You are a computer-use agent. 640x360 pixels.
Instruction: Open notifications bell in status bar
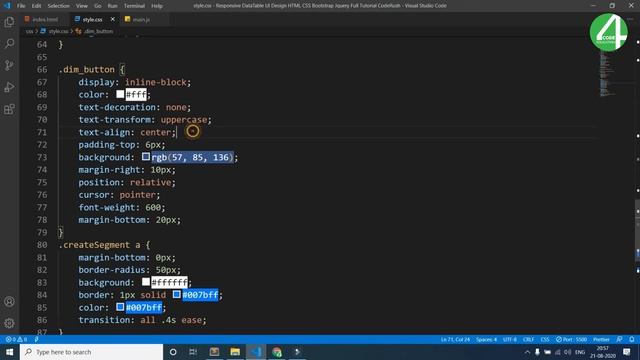click(631, 339)
